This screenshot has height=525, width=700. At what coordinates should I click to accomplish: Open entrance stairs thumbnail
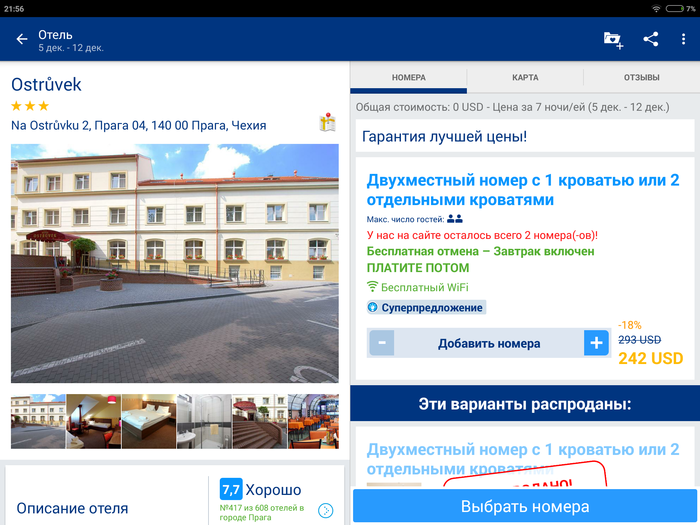pyautogui.click(x=259, y=421)
